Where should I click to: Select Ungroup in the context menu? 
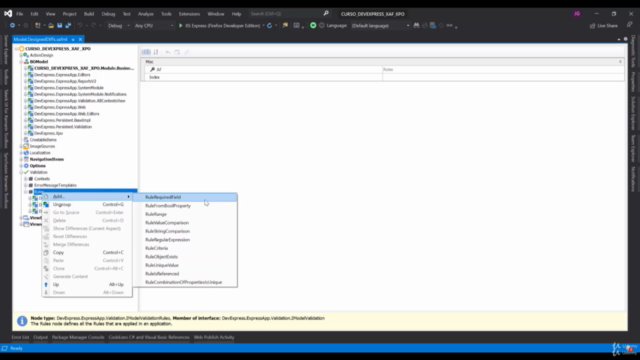pos(87,204)
